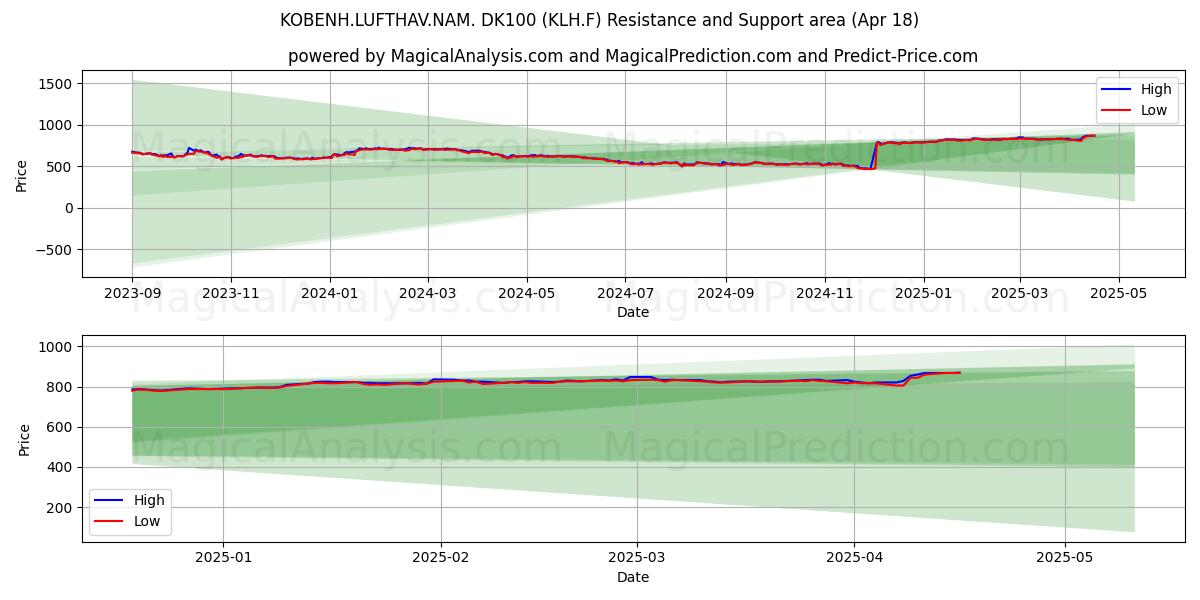
Task: Click 'Low' in the top chart legend
Action: (1153, 110)
